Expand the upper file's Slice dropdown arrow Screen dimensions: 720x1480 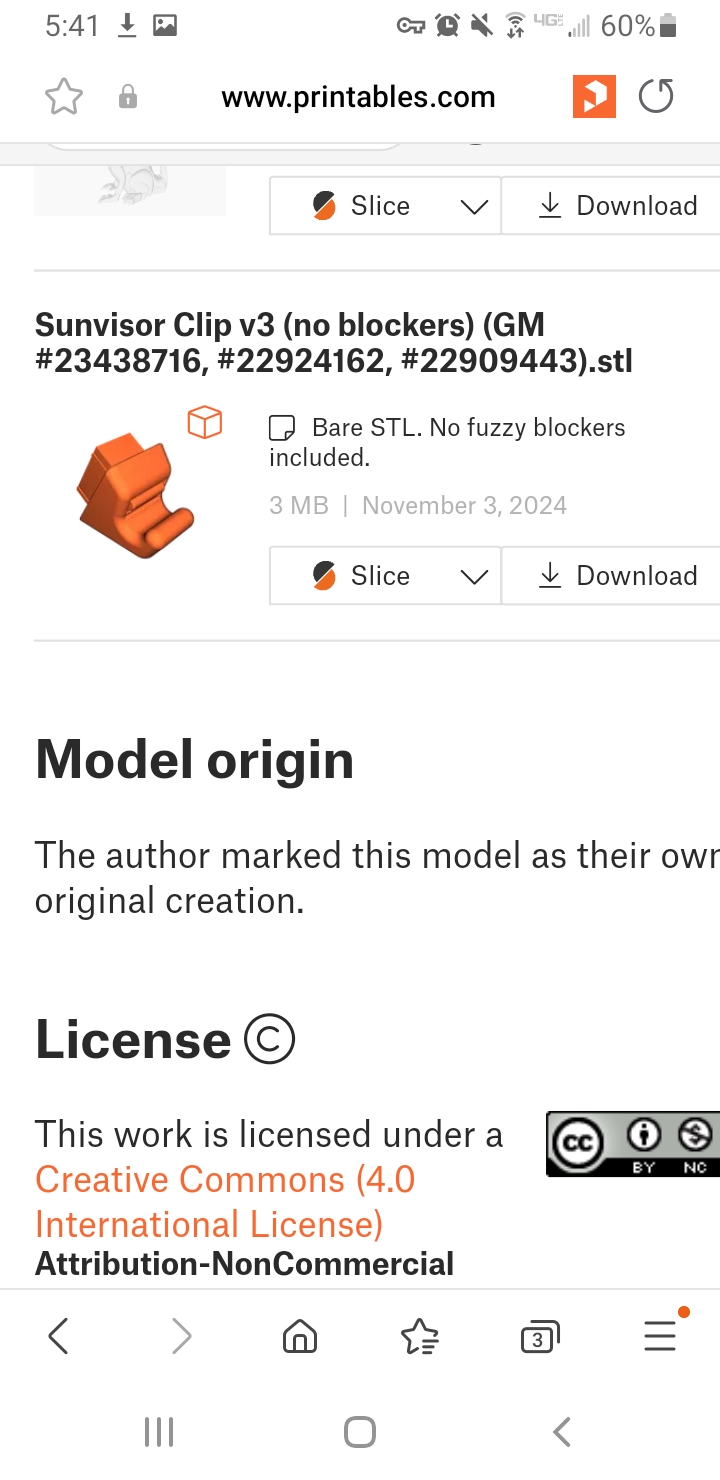474,206
